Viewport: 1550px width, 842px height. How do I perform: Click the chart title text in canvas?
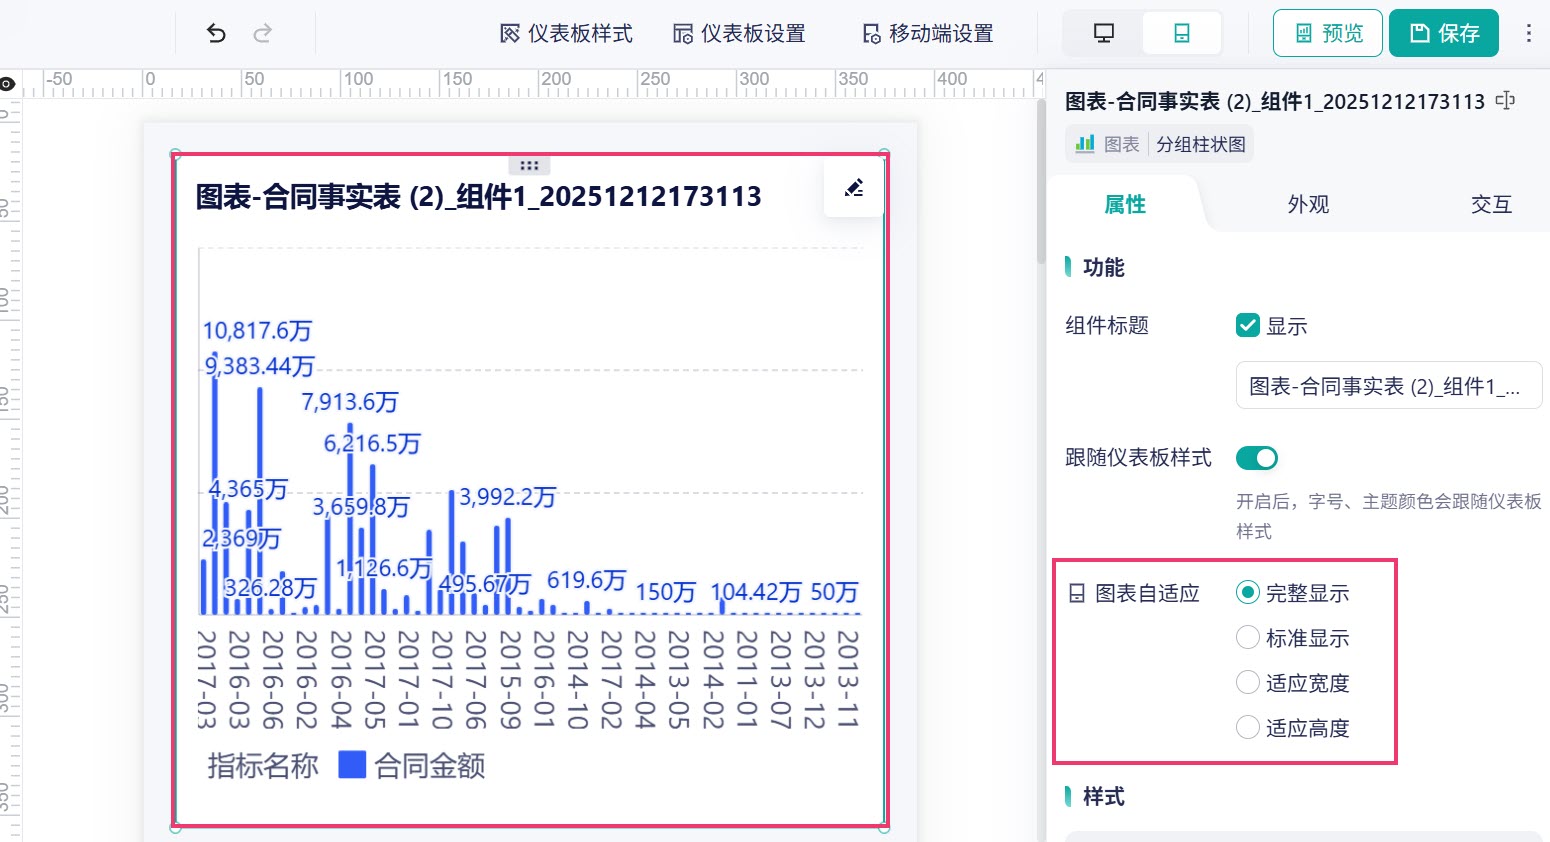tap(479, 196)
